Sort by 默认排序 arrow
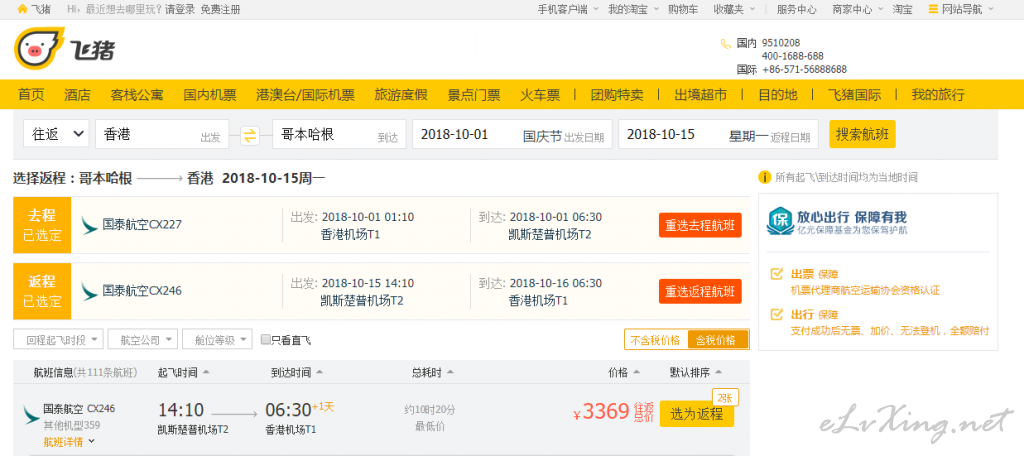This screenshot has height=456, width=1024. pyautogui.click(x=718, y=372)
